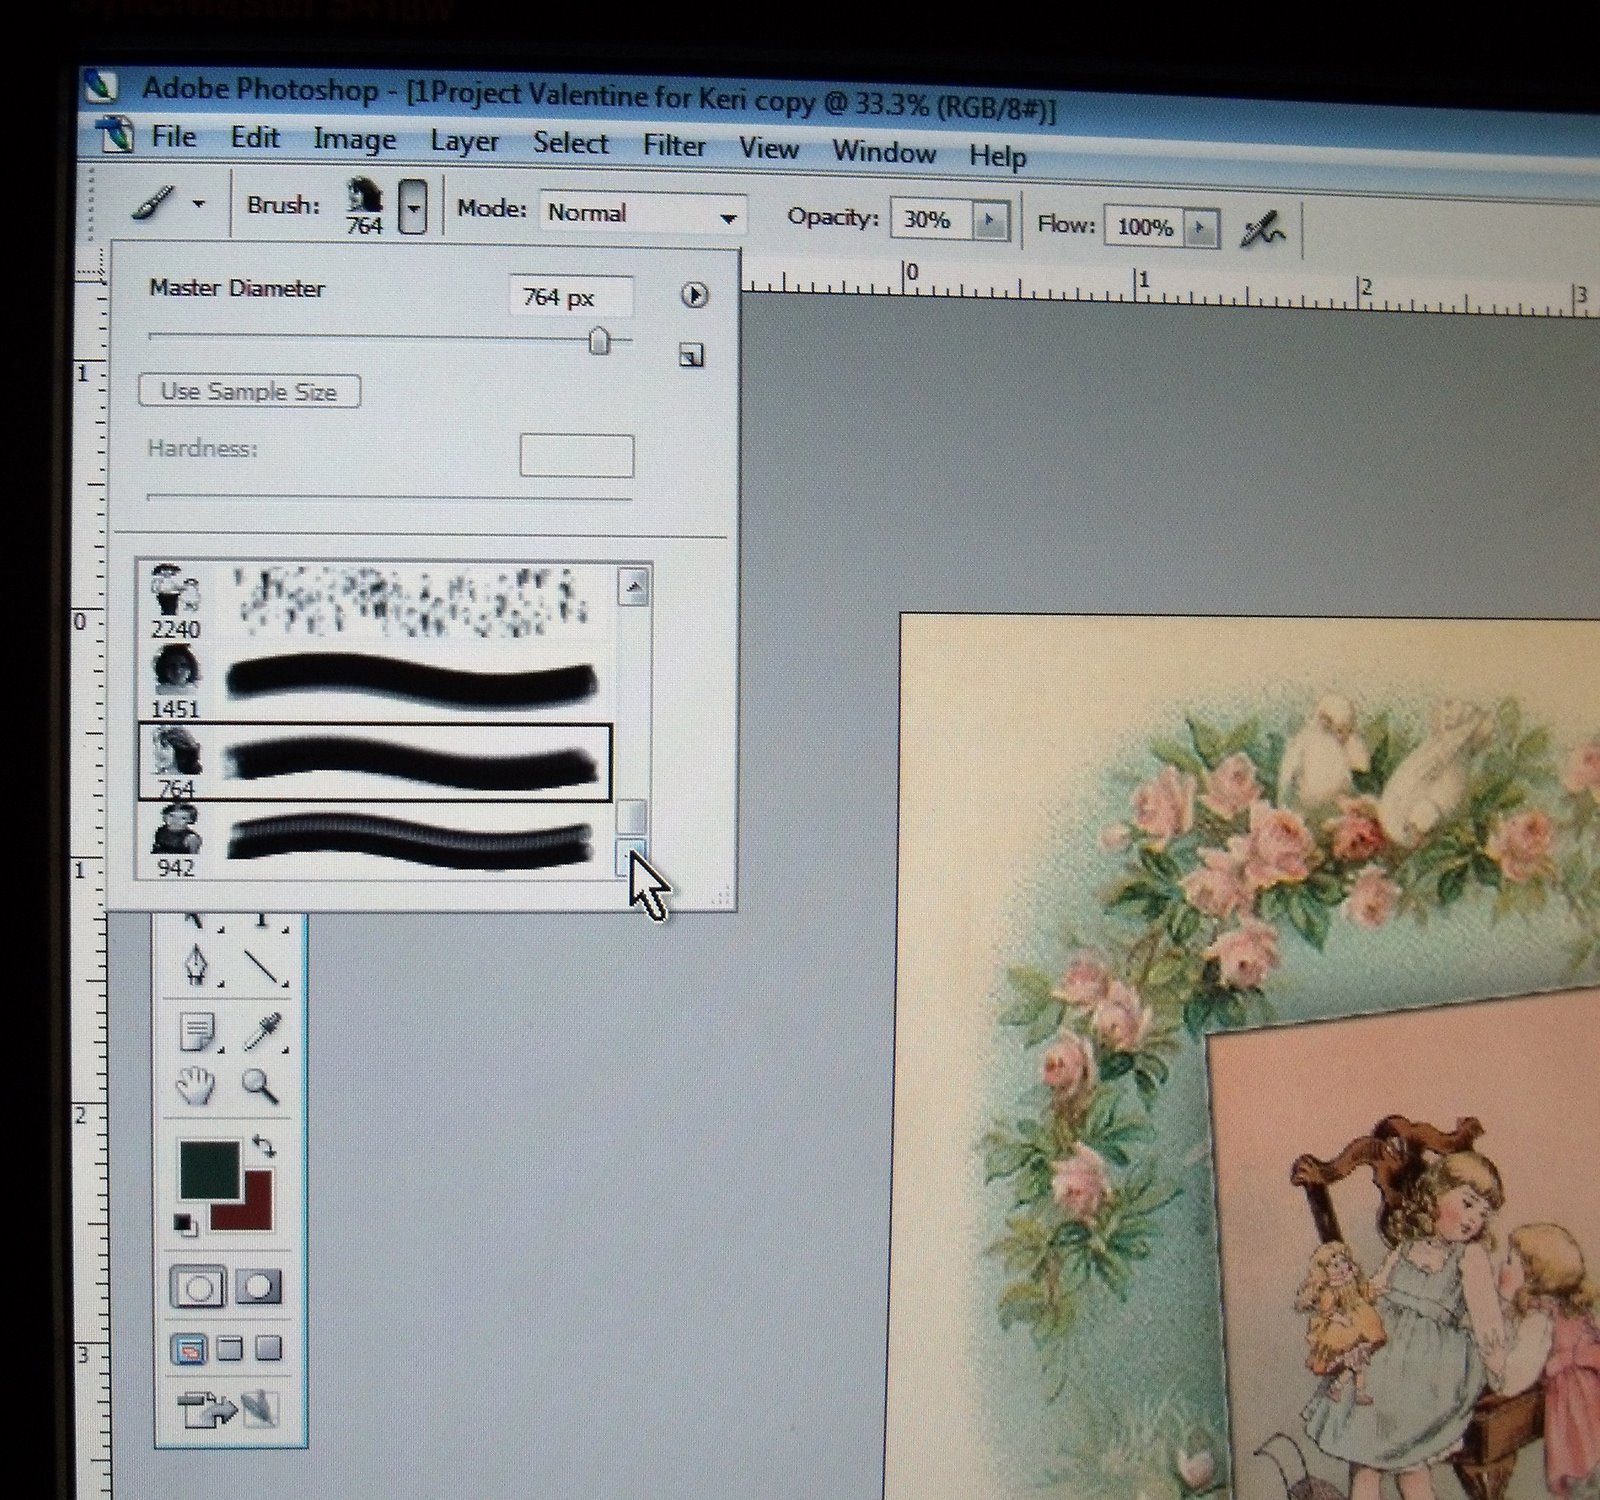Open the Flow slider arrow
The width and height of the screenshot is (1600, 1500).
click(x=1200, y=229)
